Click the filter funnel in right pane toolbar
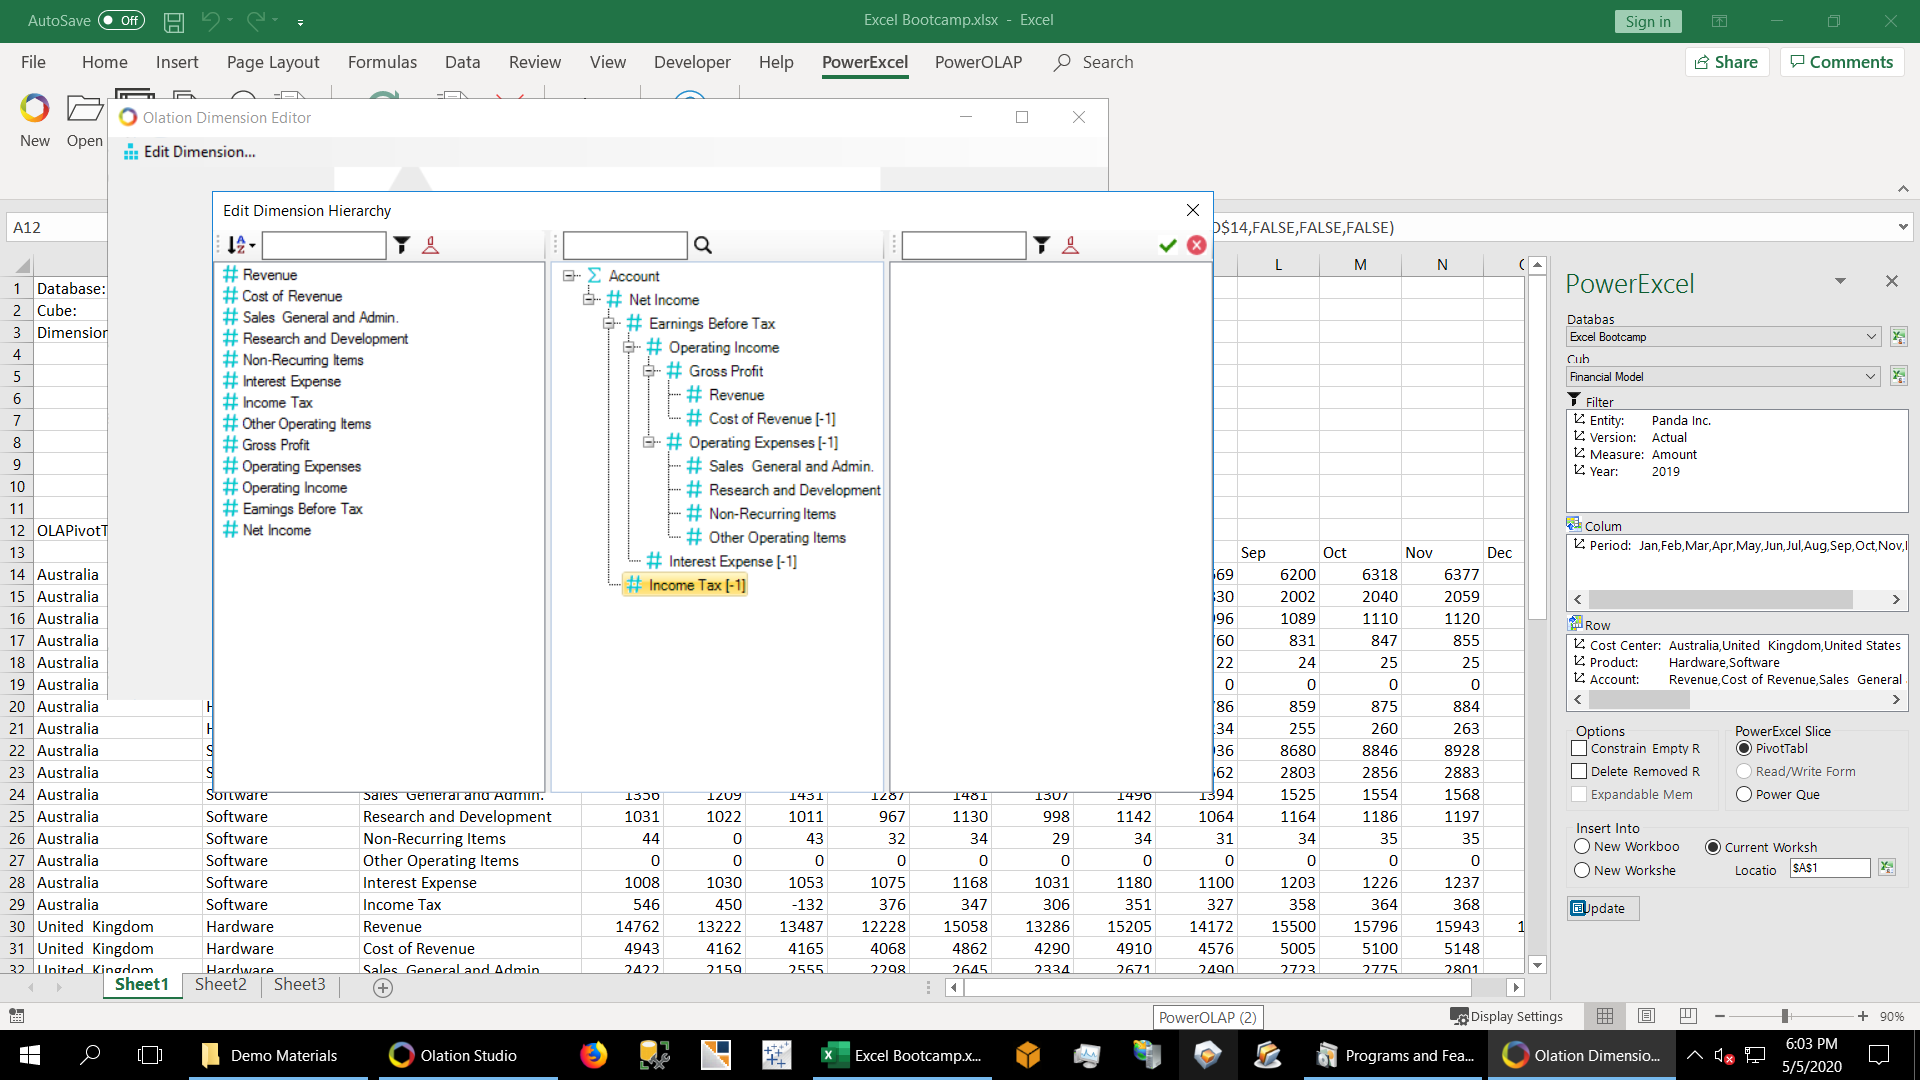Viewport: 1920px width, 1080px height. tap(1042, 245)
